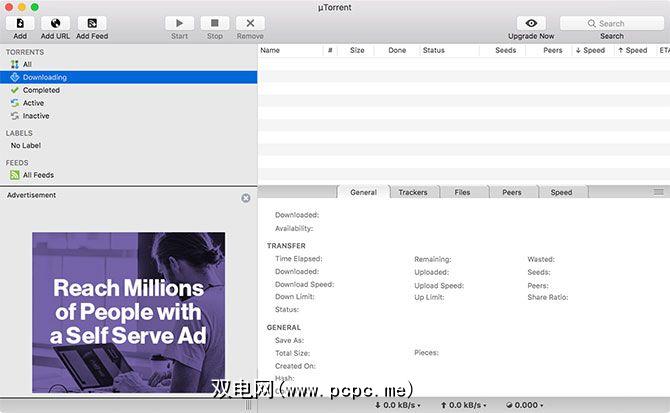Sort by Size column header
670x413 pixels.
[357, 50]
